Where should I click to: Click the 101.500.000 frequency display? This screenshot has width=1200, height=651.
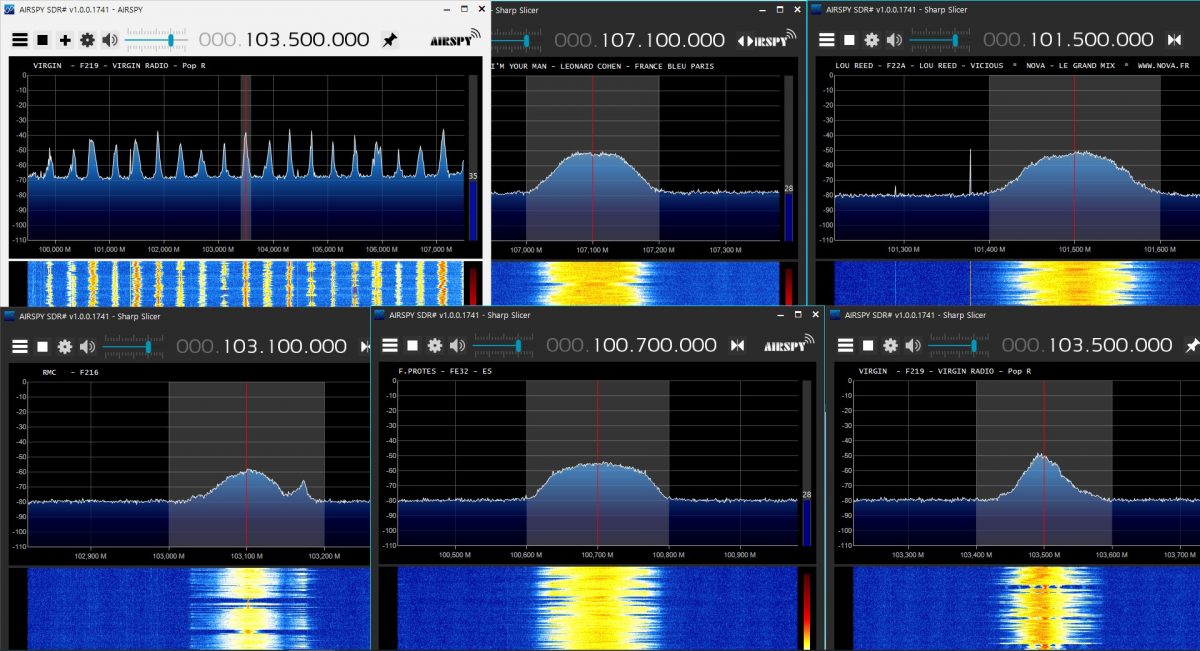click(x=1068, y=40)
